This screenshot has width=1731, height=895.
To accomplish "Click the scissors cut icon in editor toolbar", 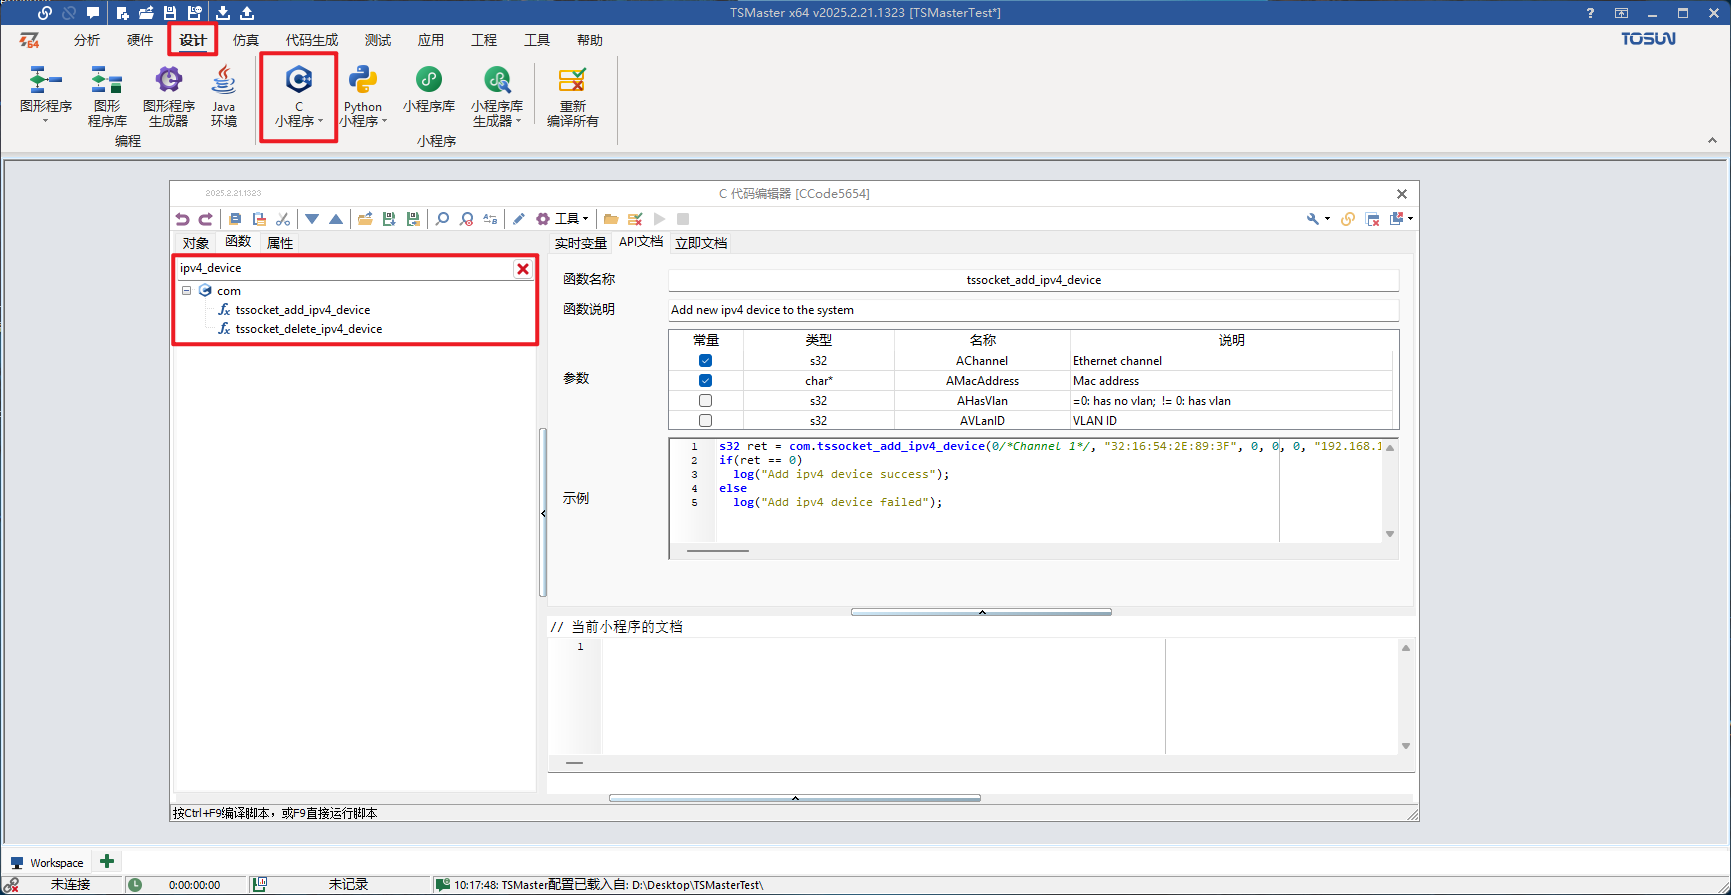I will point(283,219).
